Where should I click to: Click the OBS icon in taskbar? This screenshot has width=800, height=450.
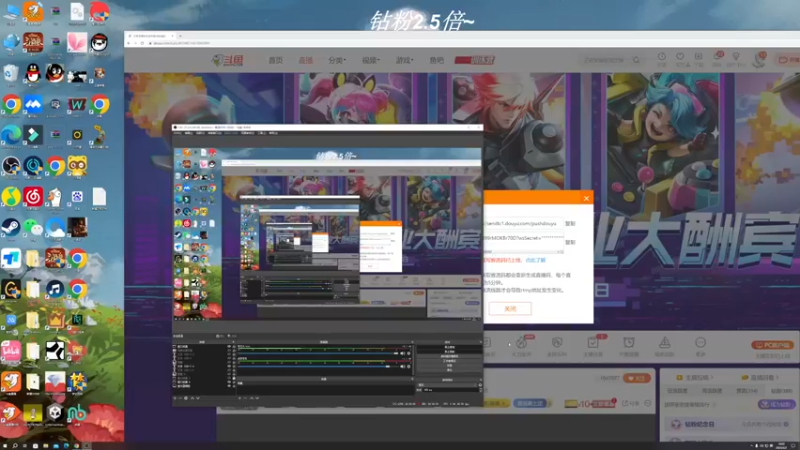[86, 445]
